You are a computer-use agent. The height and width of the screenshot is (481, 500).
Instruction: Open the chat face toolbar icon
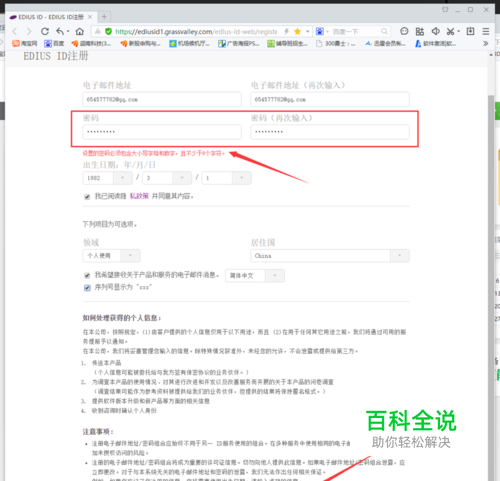click(404, 31)
